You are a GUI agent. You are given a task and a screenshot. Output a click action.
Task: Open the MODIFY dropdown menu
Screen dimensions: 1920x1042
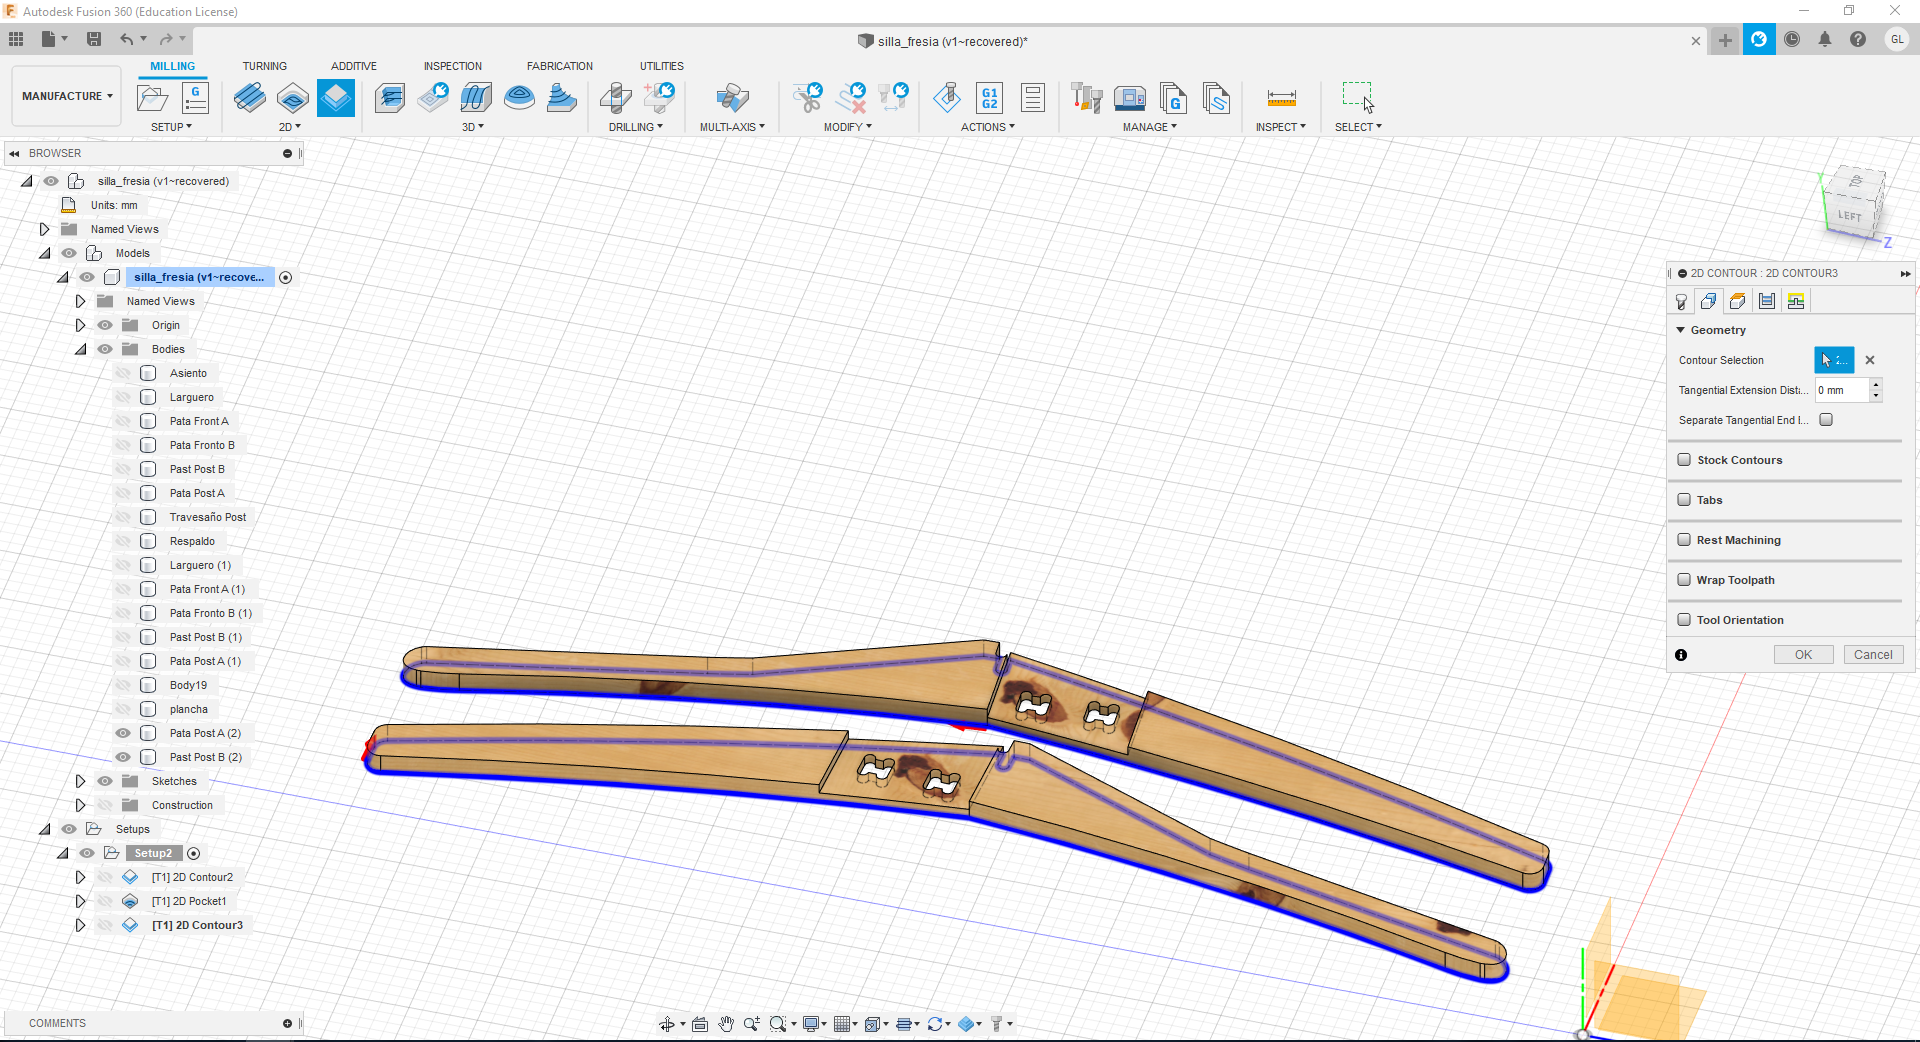[847, 127]
